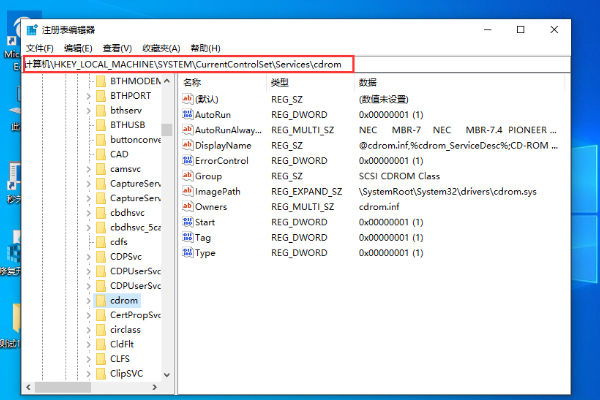This screenshot has width=600, height=400.
Task: Open the 文件(F) menu
Action: click(x=40, y=48)
